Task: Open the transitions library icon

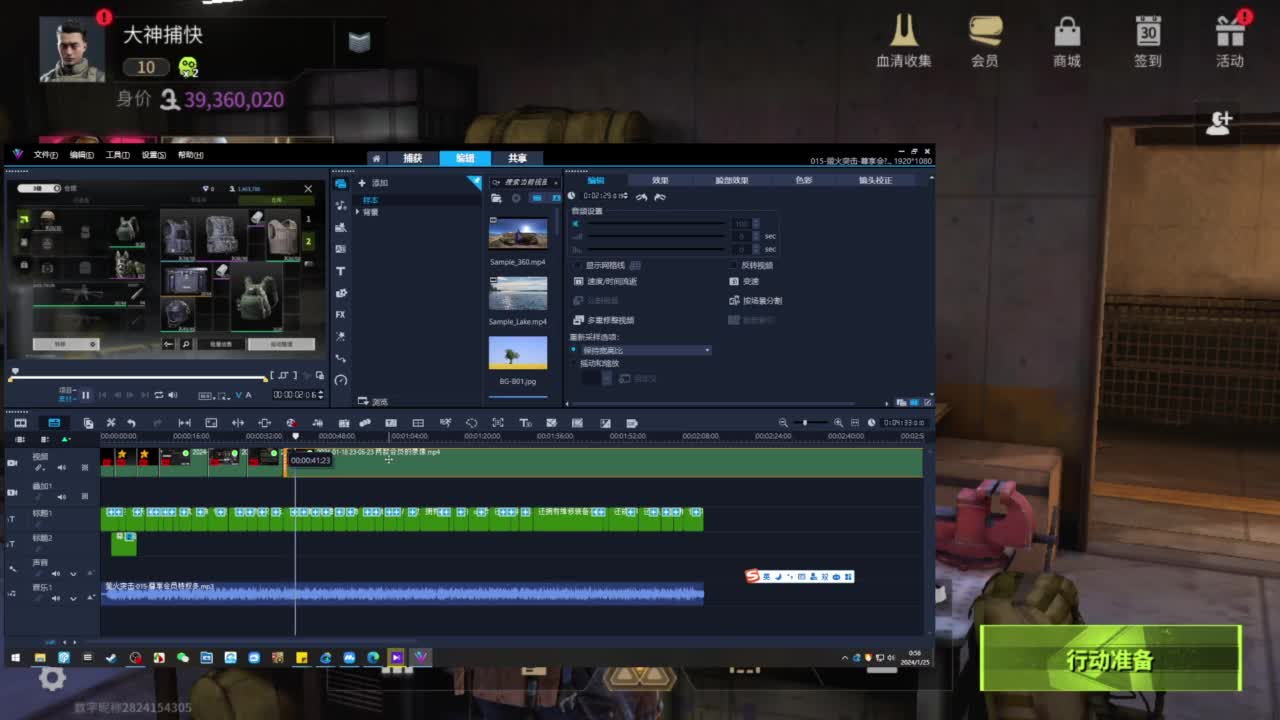Action: [341, 249]
